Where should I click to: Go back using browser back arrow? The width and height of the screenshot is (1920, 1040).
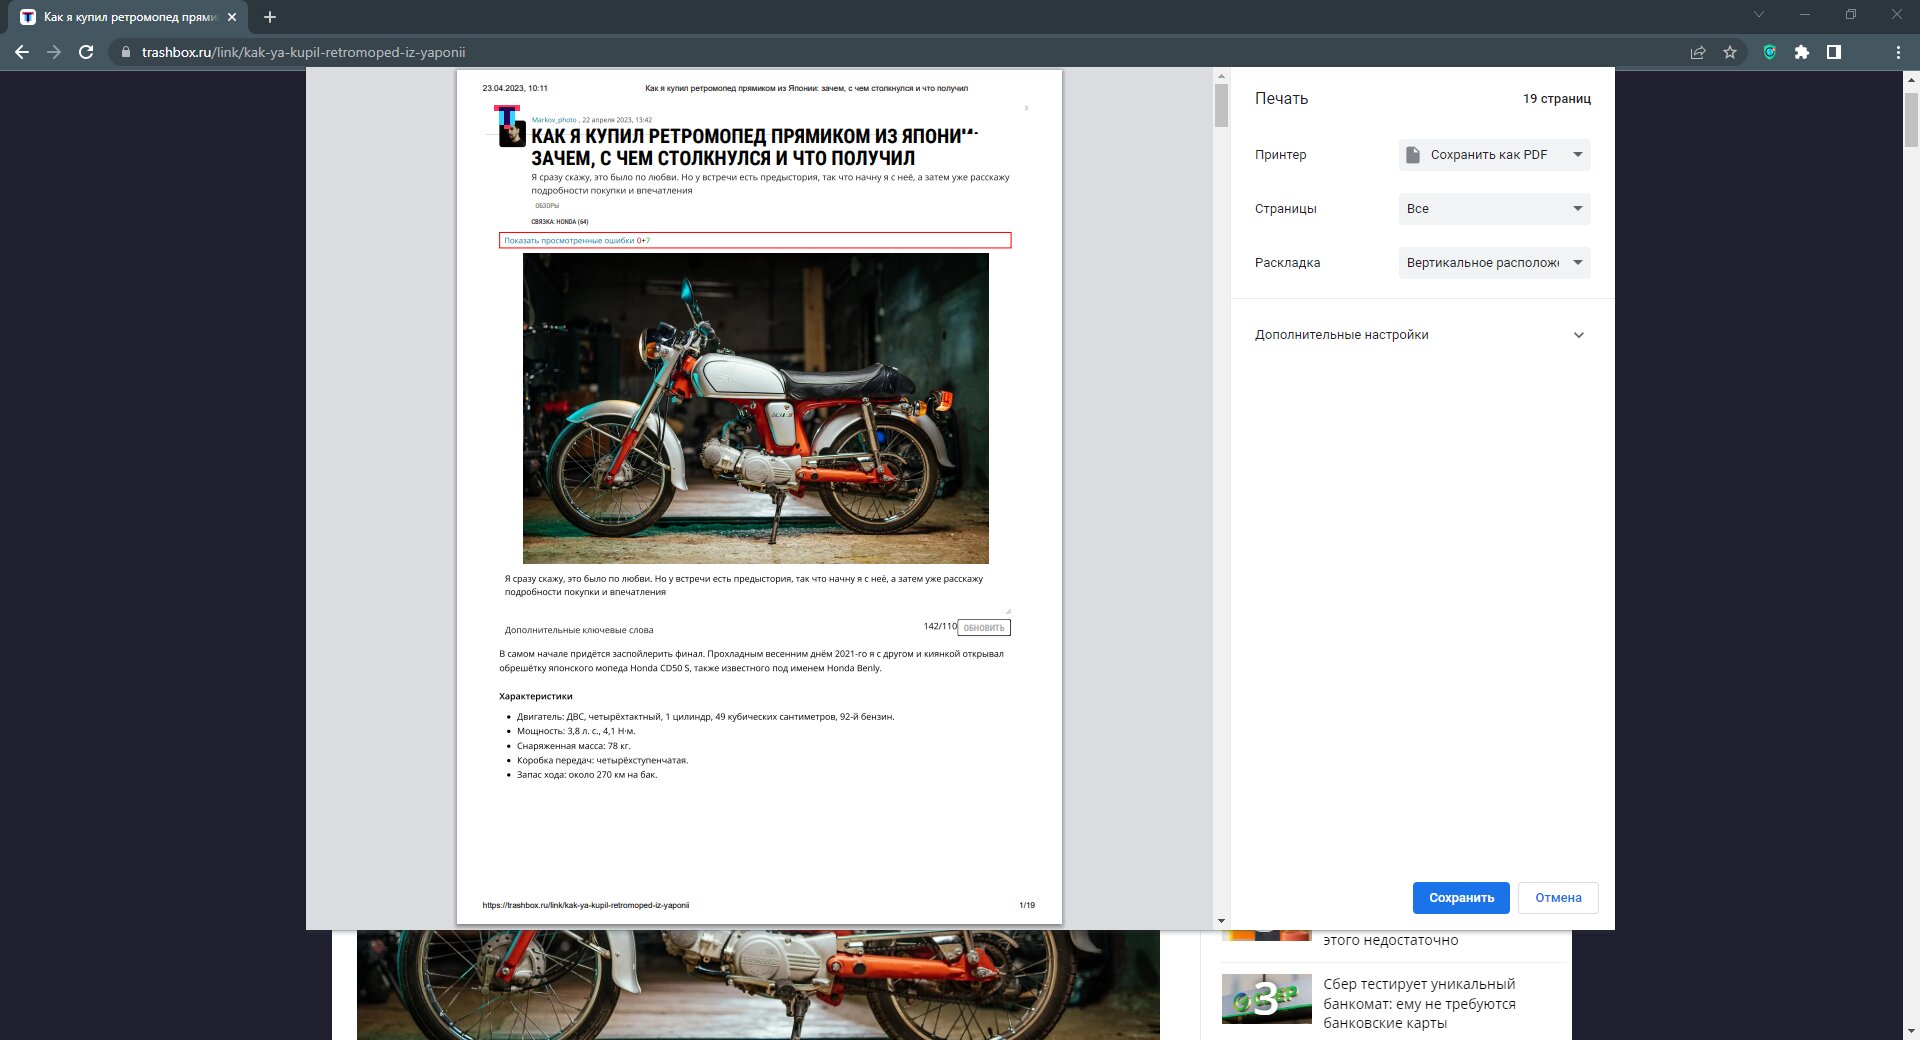[x=22, y=52]
